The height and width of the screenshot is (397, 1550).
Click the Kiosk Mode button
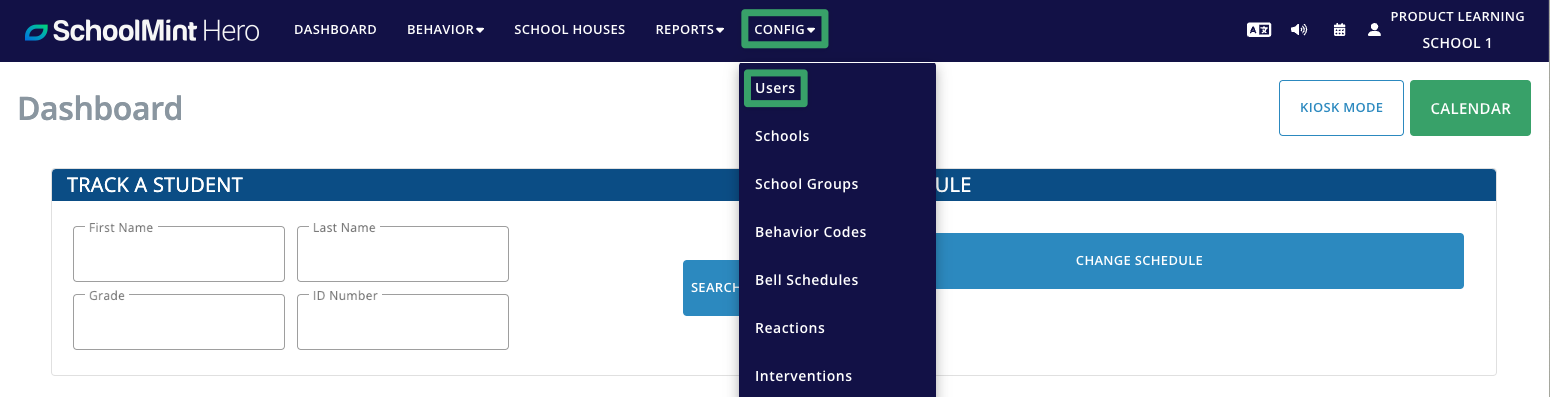point(1341,108)
